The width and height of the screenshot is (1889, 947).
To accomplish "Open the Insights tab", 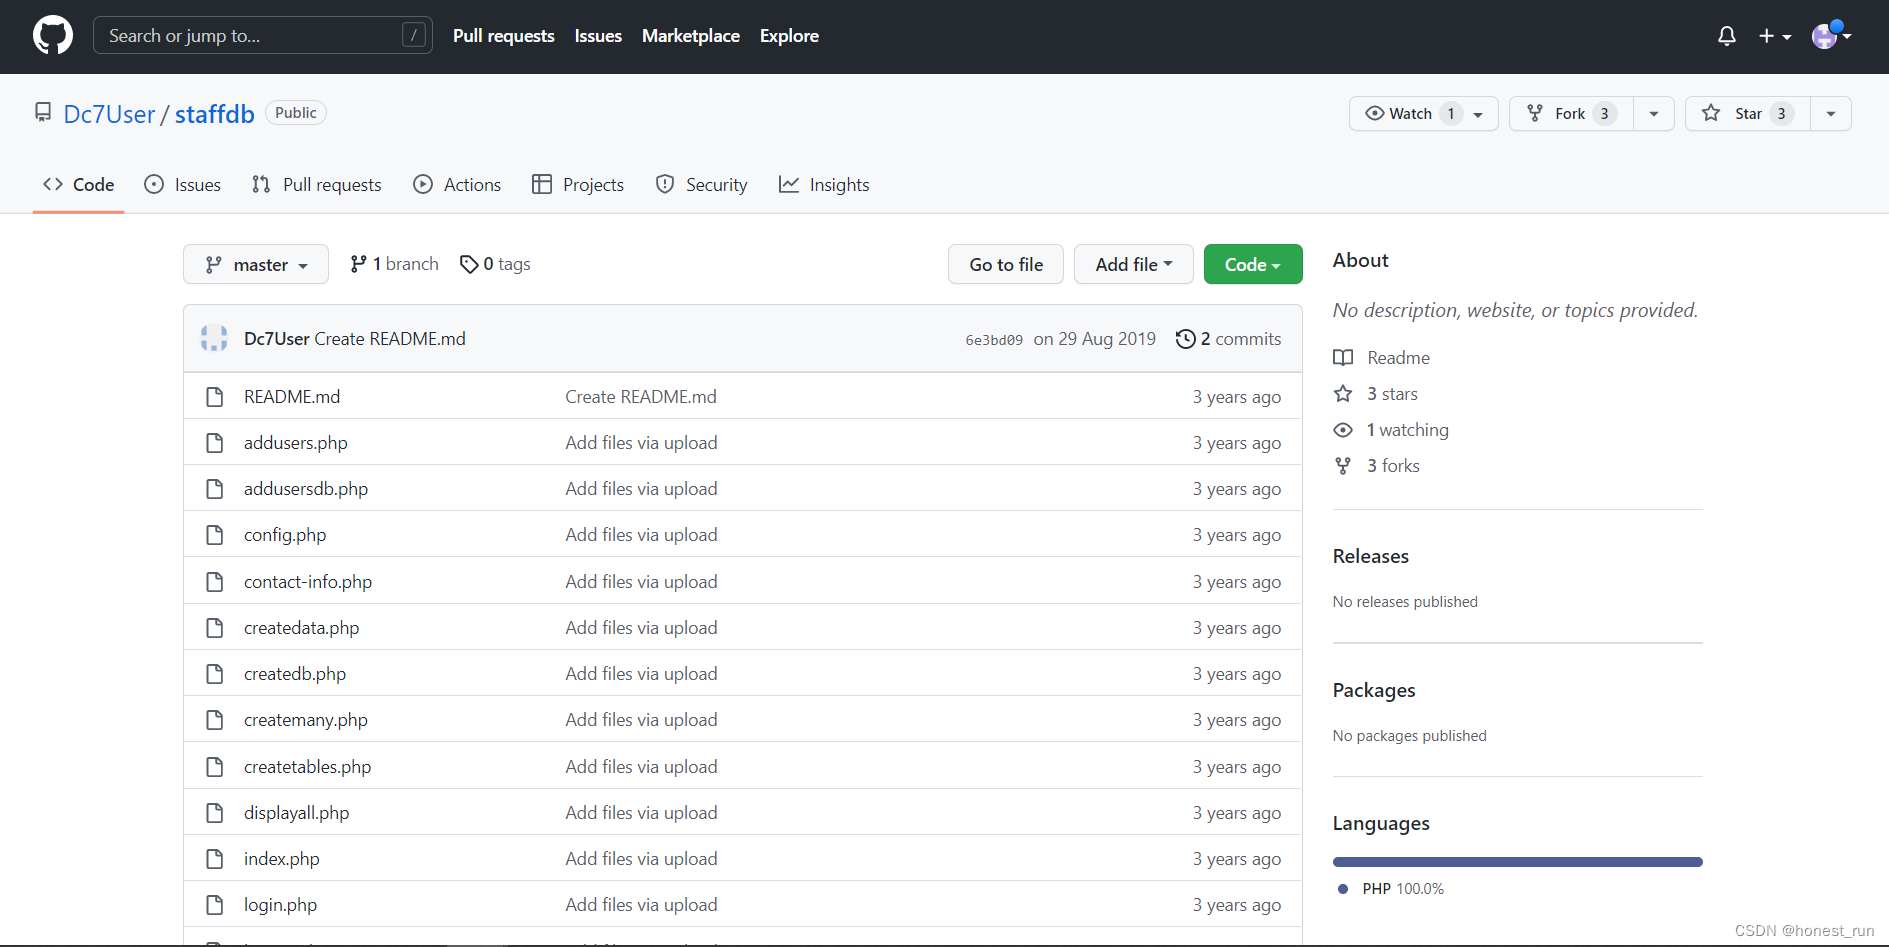I will (x=824, y=185).
